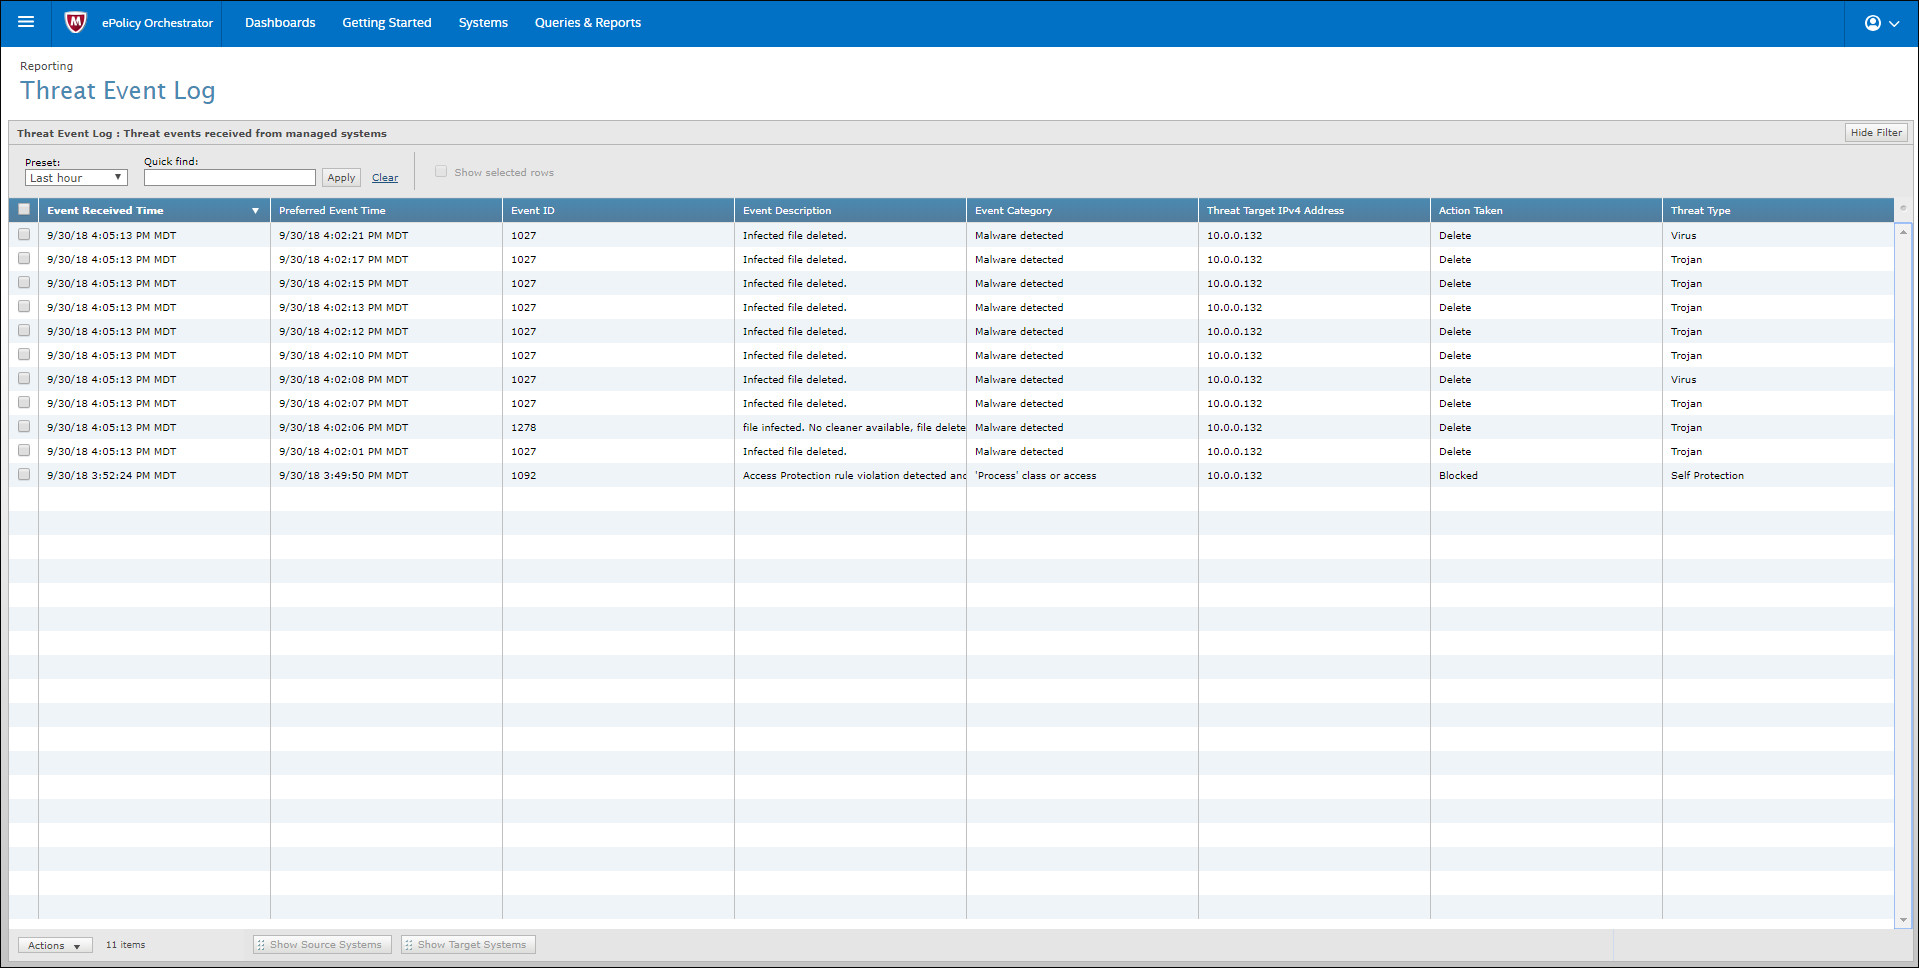Image resolution: width=1919 pixels, height=968 pixels.
Task: Open the hamburger main menu
Action: click(26, 22)
